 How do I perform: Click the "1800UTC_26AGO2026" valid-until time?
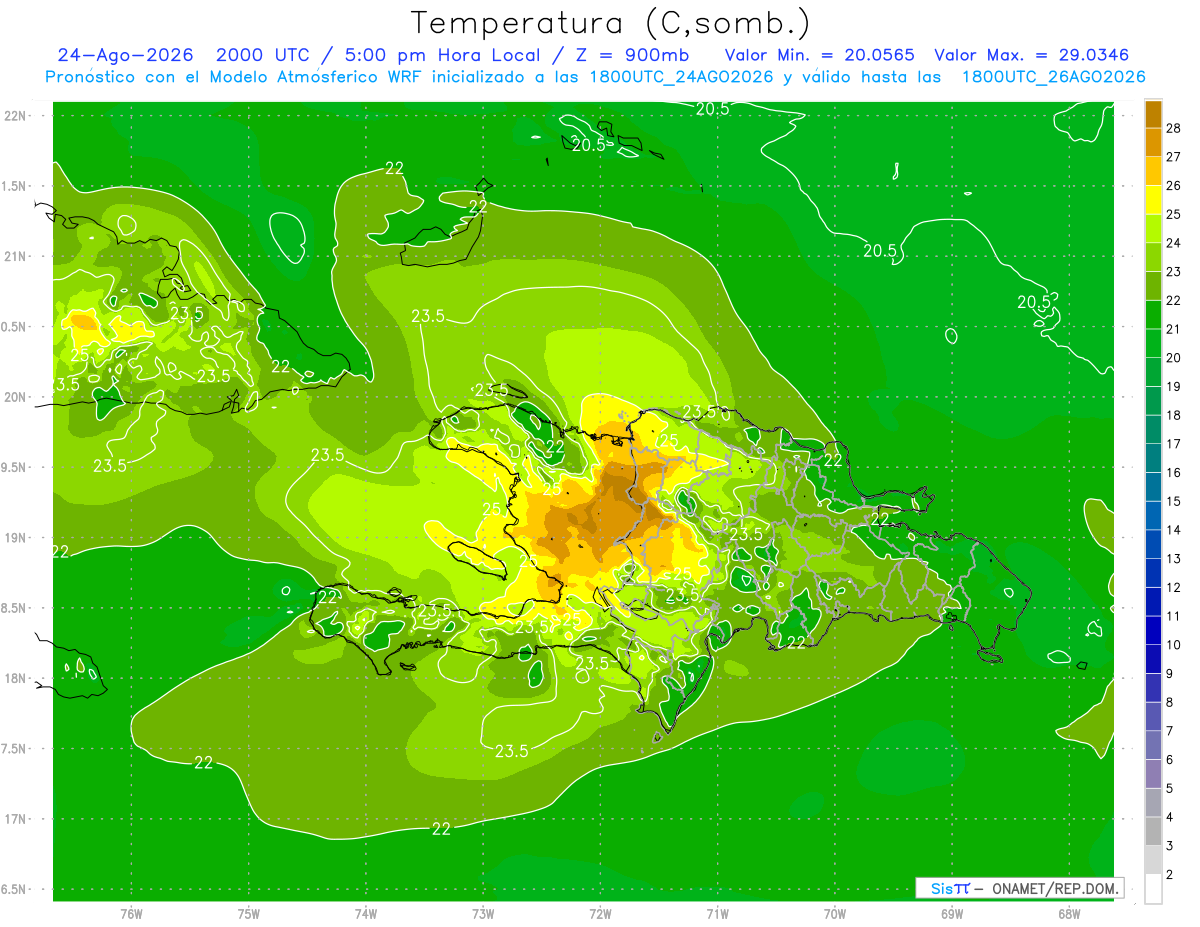[1053, 77]
